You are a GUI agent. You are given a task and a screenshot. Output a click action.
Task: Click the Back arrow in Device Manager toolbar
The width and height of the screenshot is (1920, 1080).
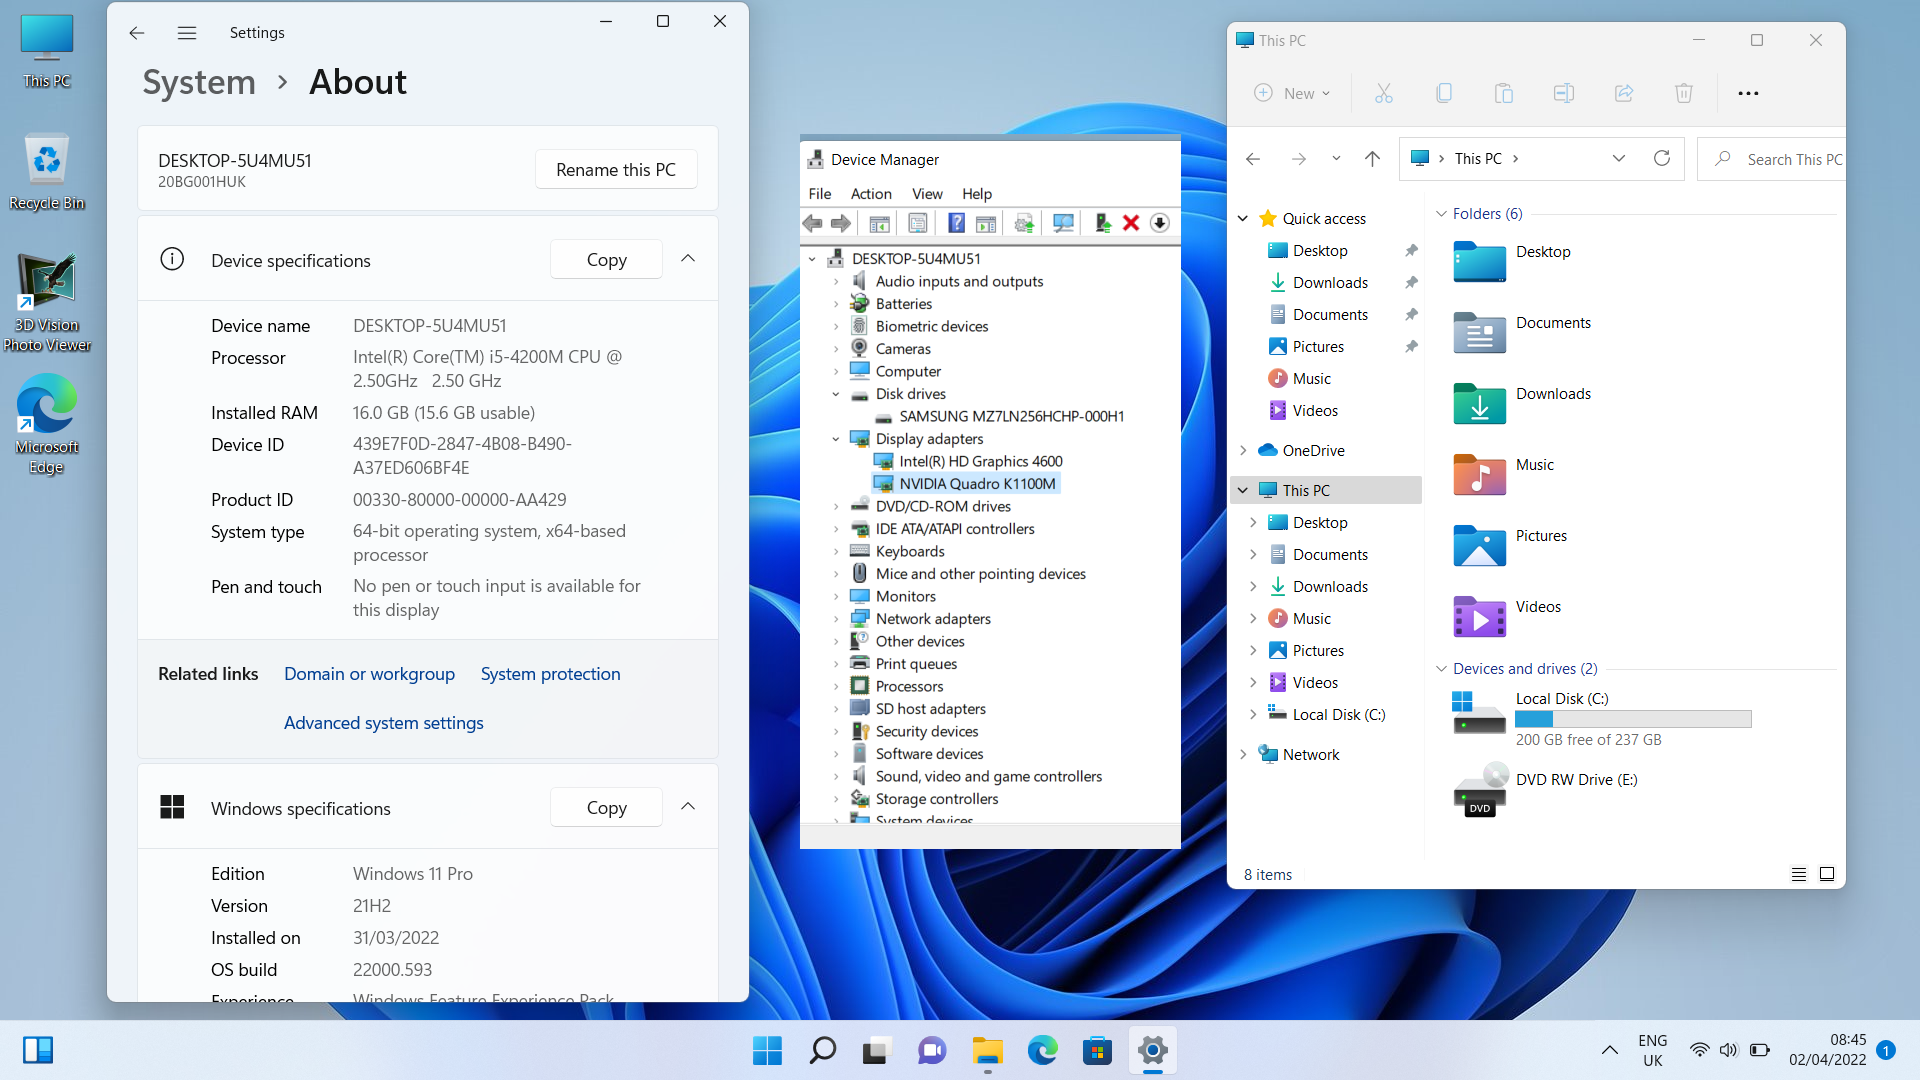pos(813,223)
